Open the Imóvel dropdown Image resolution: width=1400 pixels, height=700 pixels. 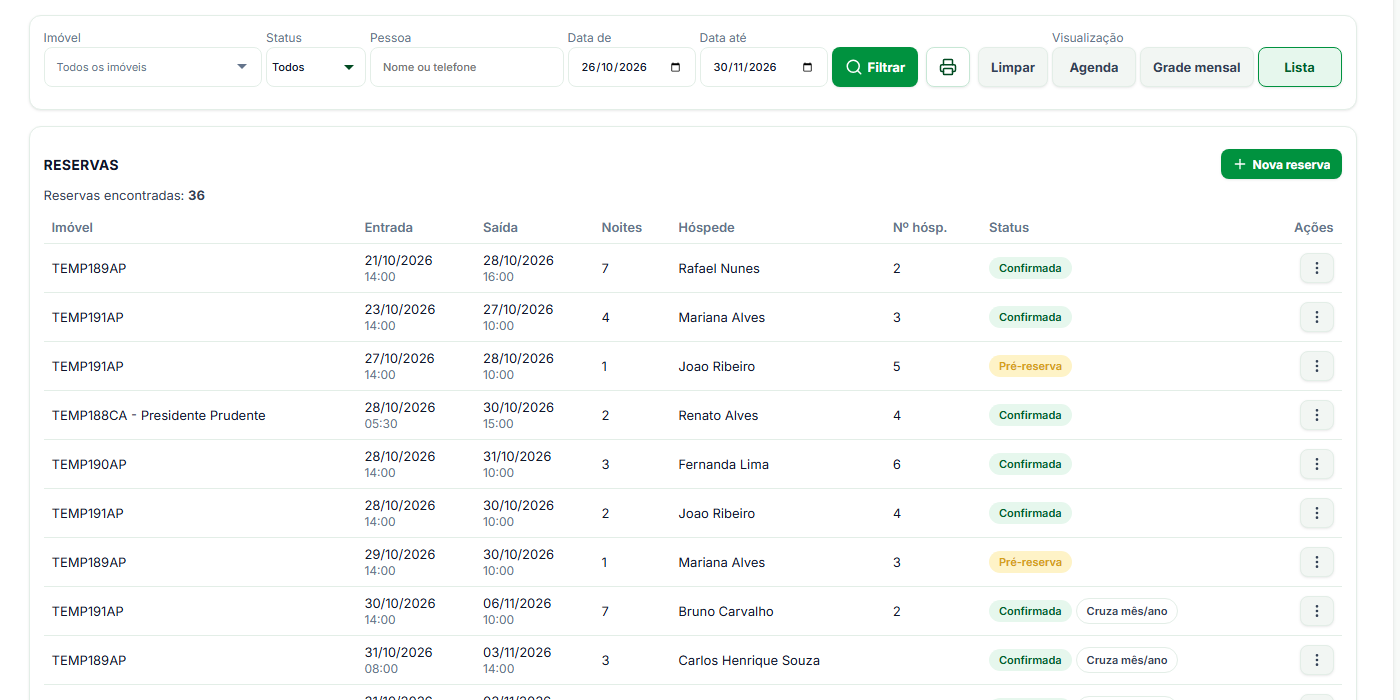pyautogui.click(x=152, y=67)
